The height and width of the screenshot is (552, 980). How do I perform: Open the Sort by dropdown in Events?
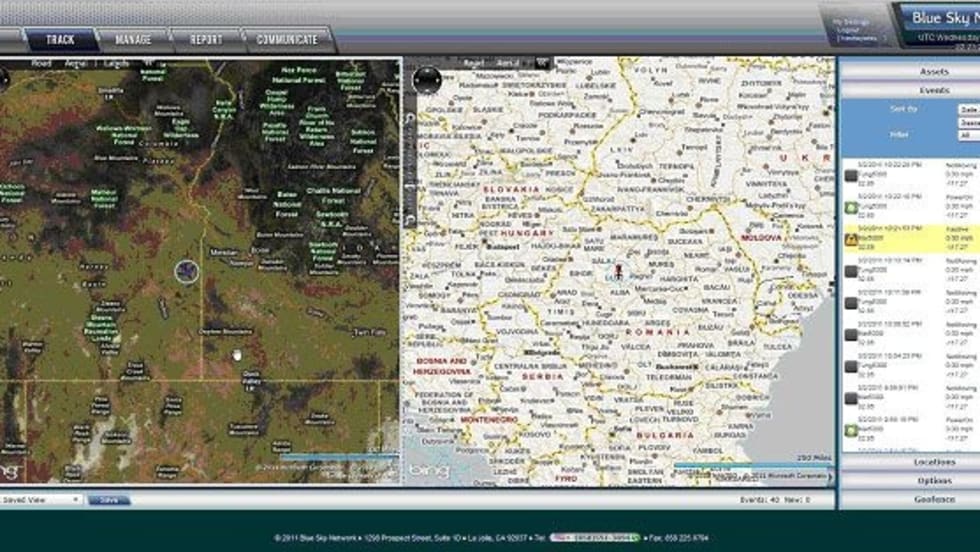tap(968, 109)
